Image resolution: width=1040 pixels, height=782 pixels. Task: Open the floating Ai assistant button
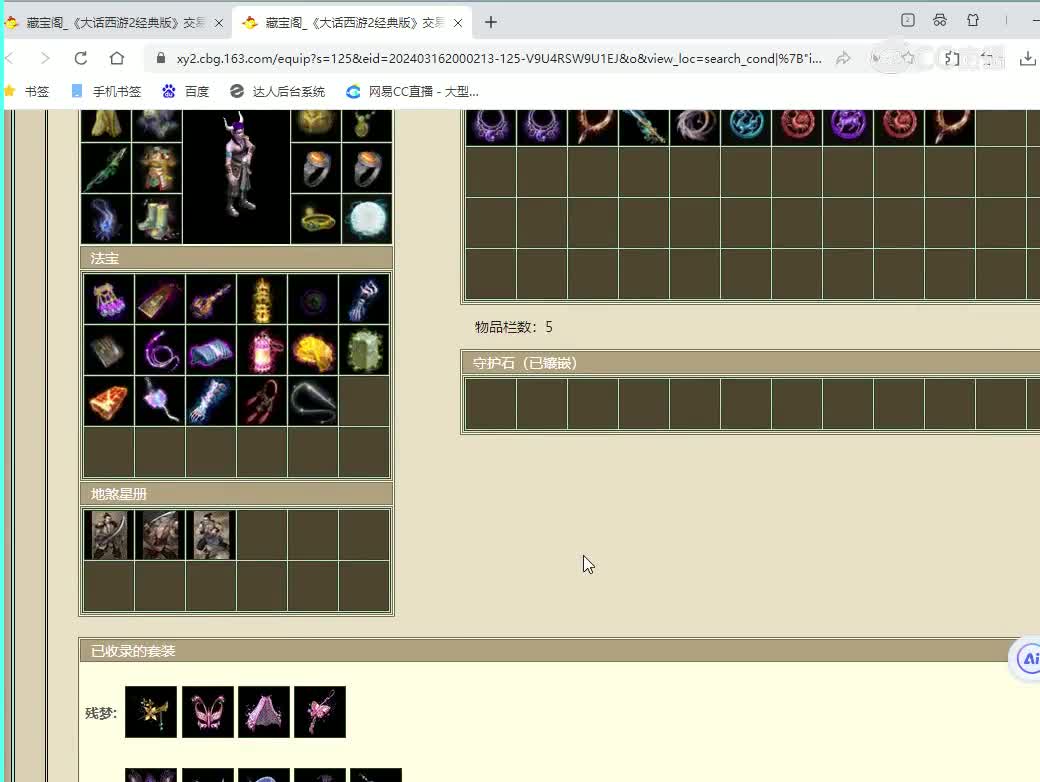coord(1027,659)
